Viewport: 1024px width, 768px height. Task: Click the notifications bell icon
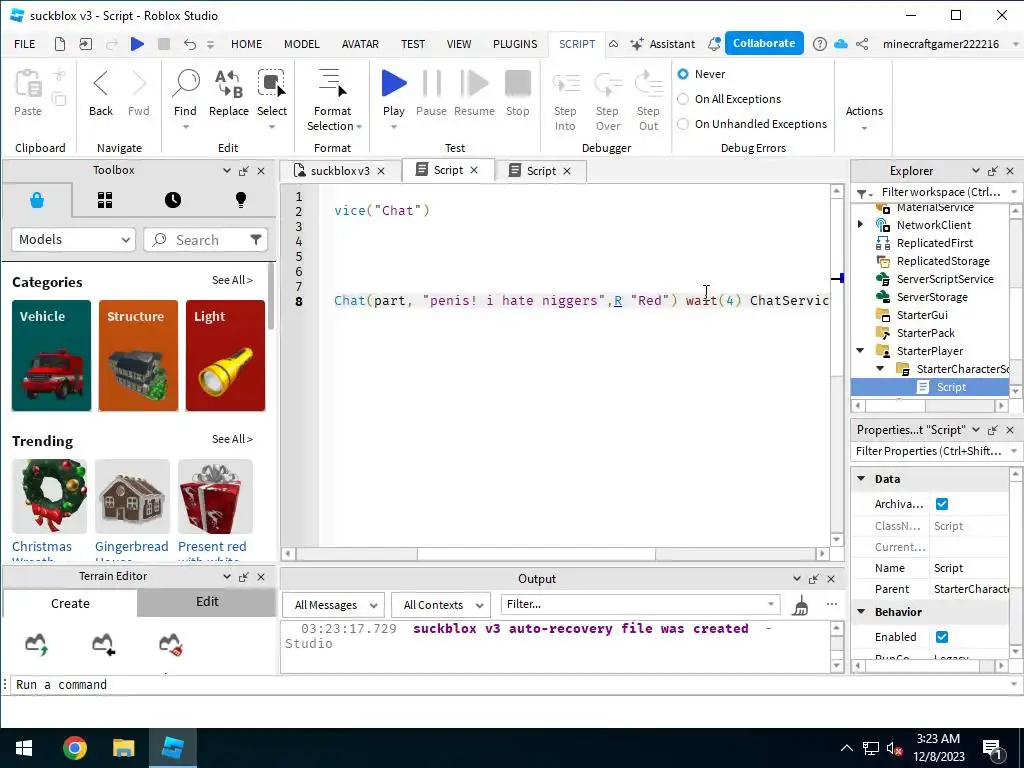pyautogui.click(x=714, y=44)
